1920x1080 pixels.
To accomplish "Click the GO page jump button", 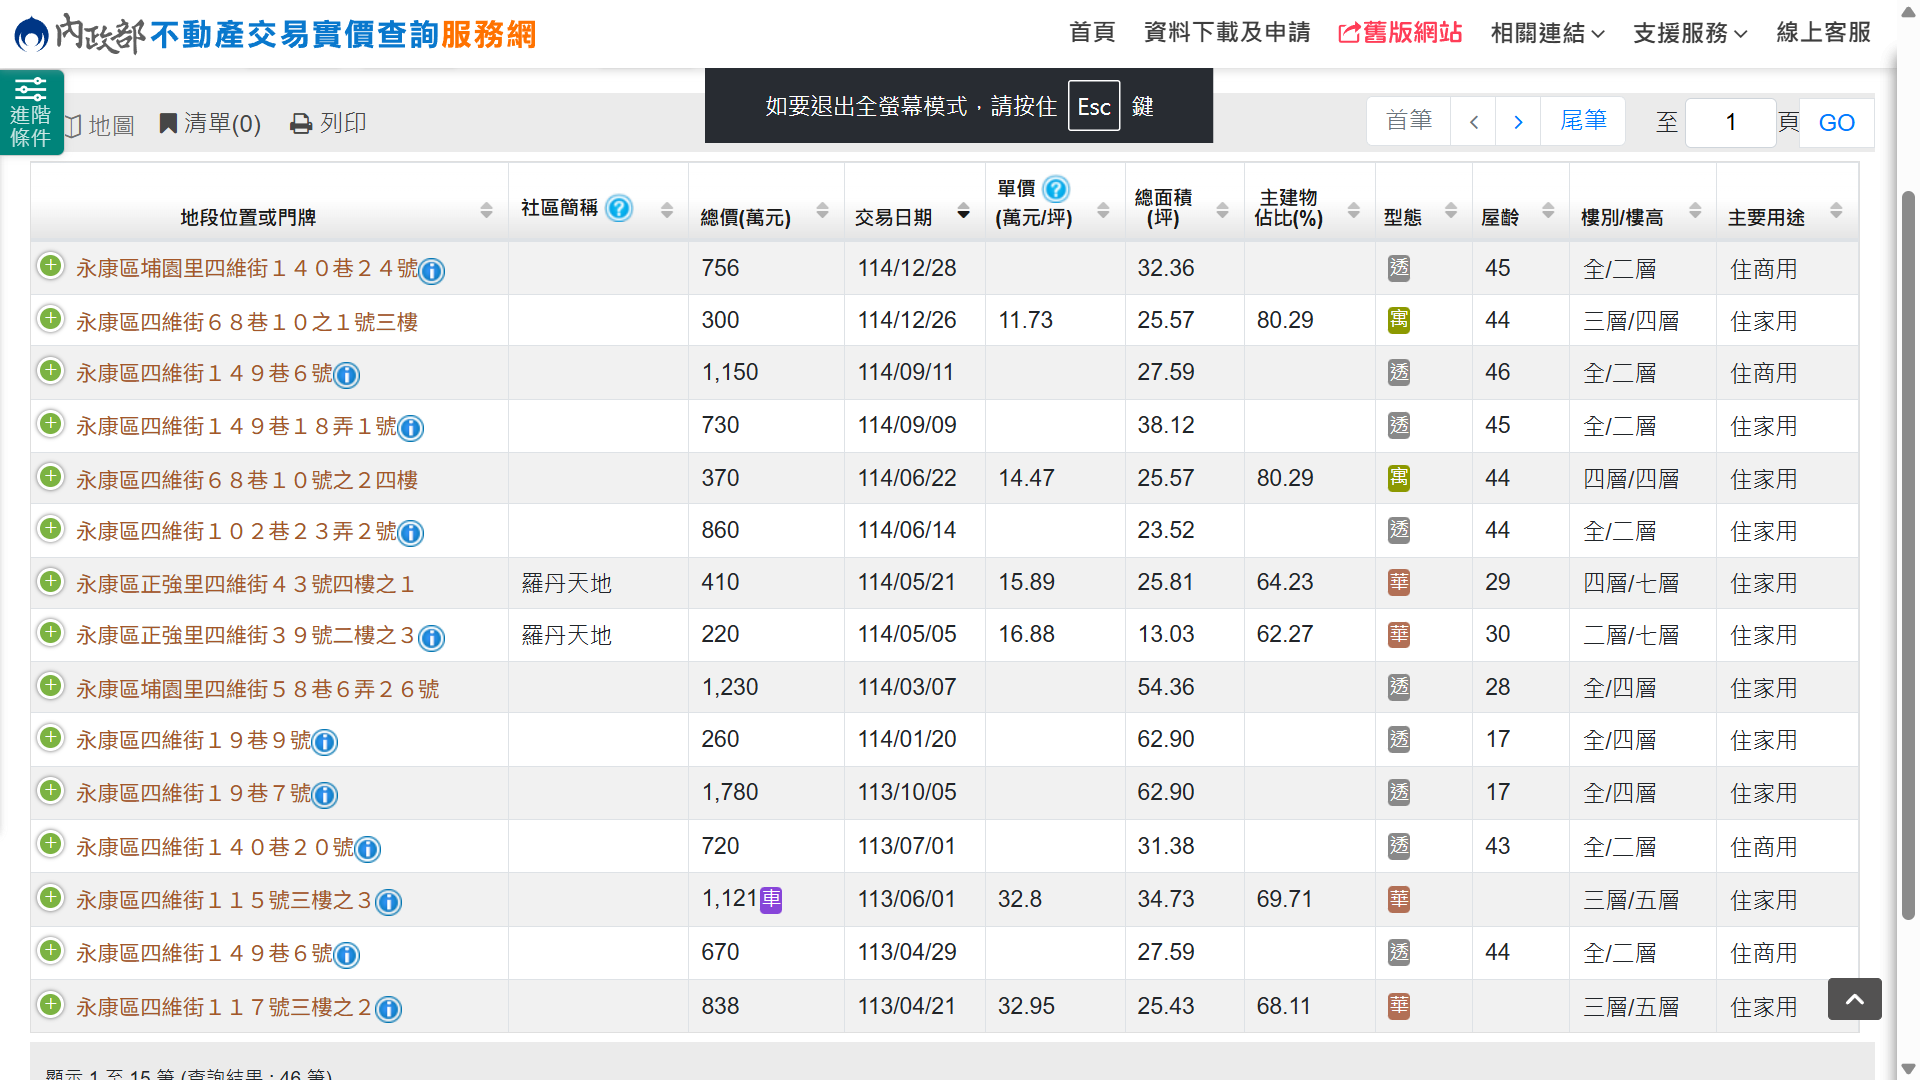I will click(x=1836, y=123).
